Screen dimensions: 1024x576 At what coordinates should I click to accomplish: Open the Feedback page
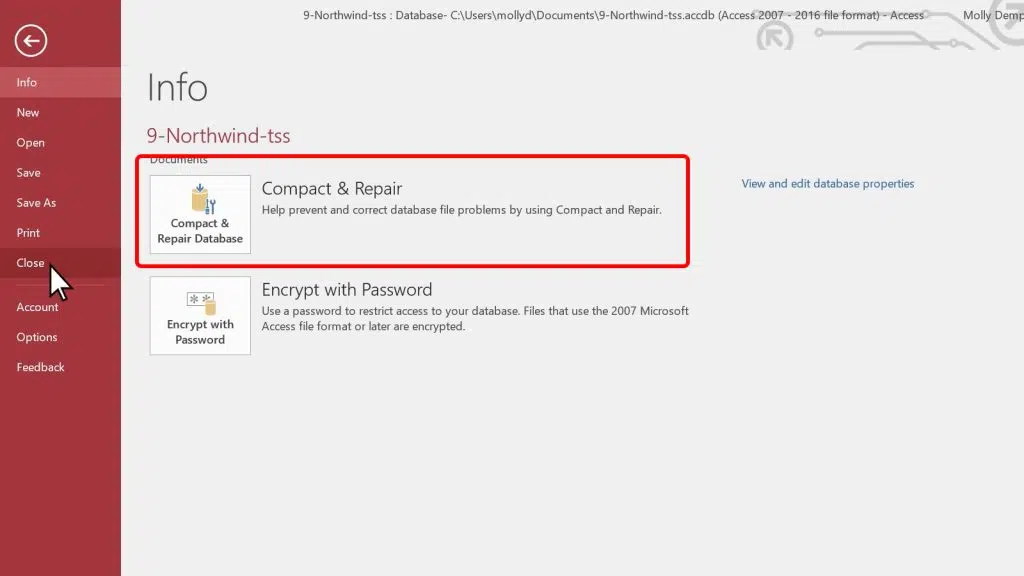pyautogui.click(x=40, y=367)
